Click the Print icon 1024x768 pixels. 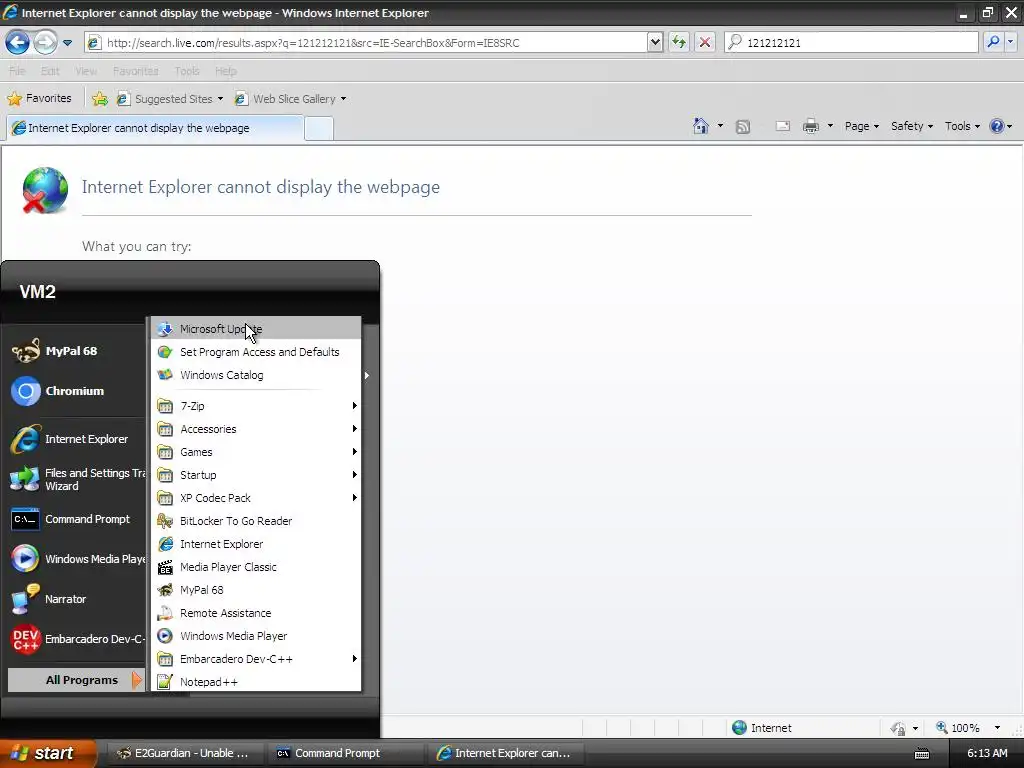tap(810, 126)
